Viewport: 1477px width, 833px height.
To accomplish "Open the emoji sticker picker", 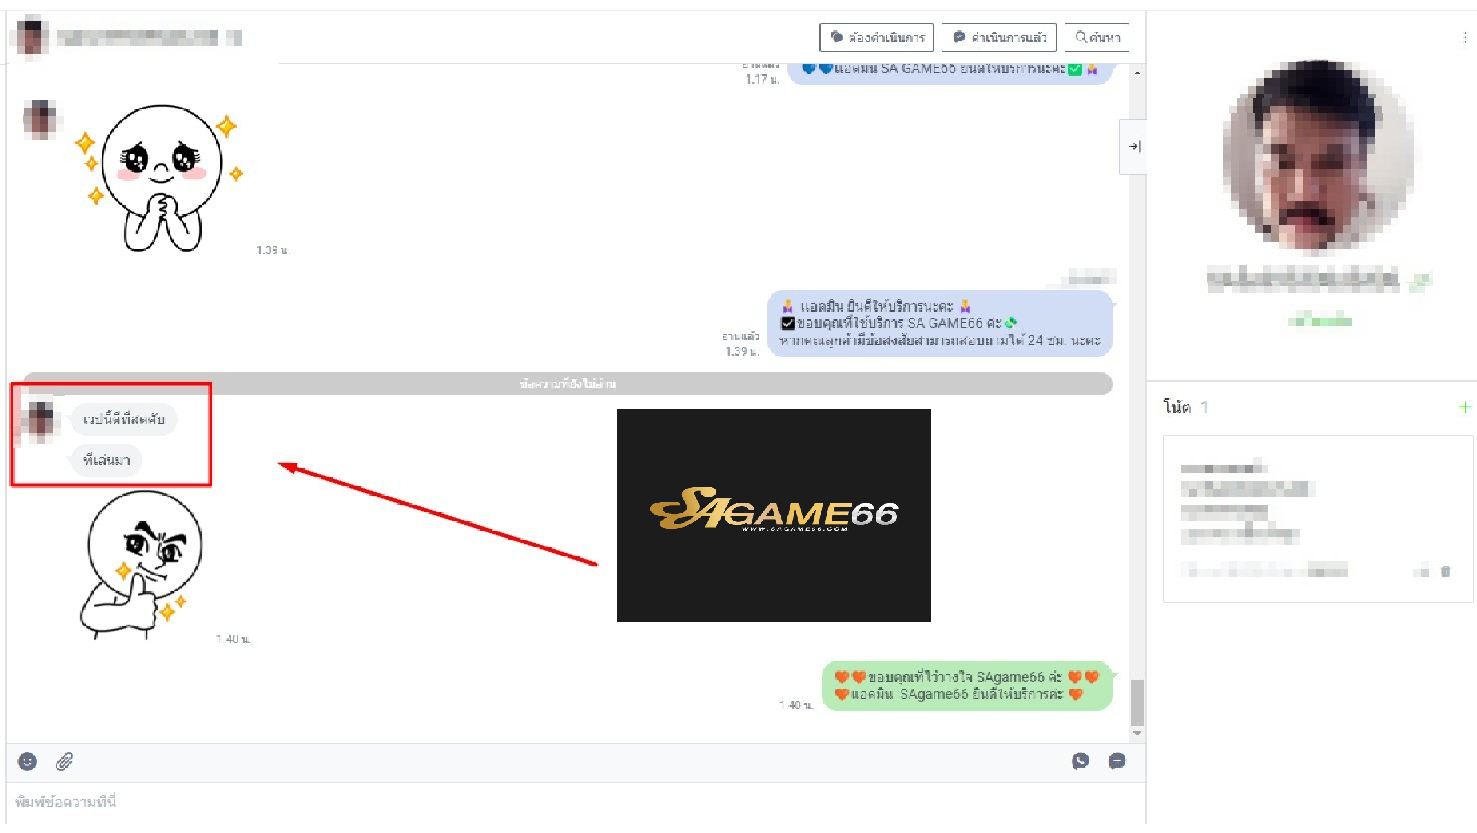I will tap(27, 762).
